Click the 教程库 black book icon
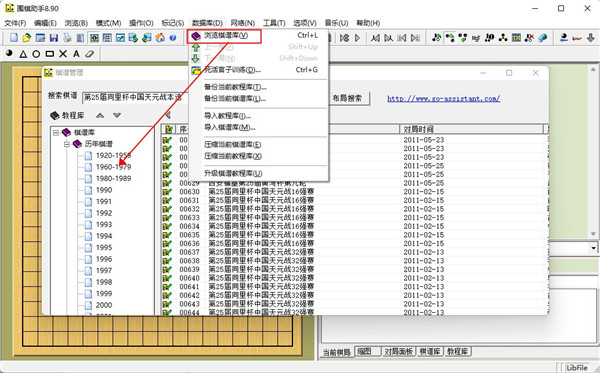This screenshot has width=600, height=373. coord(55,115)
